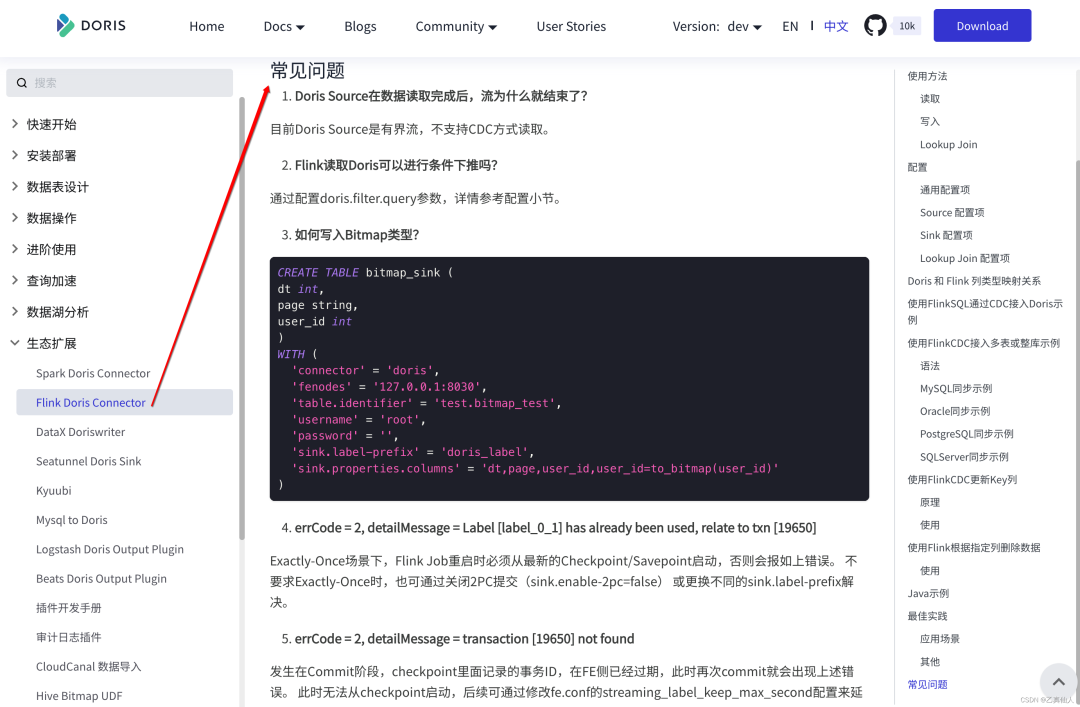Image resolution: width=1080 pixels, height=707 pixels.
Task: Jump to 使用FlinkCDC更新Key列 section
Action: click(x=962, y=480)
